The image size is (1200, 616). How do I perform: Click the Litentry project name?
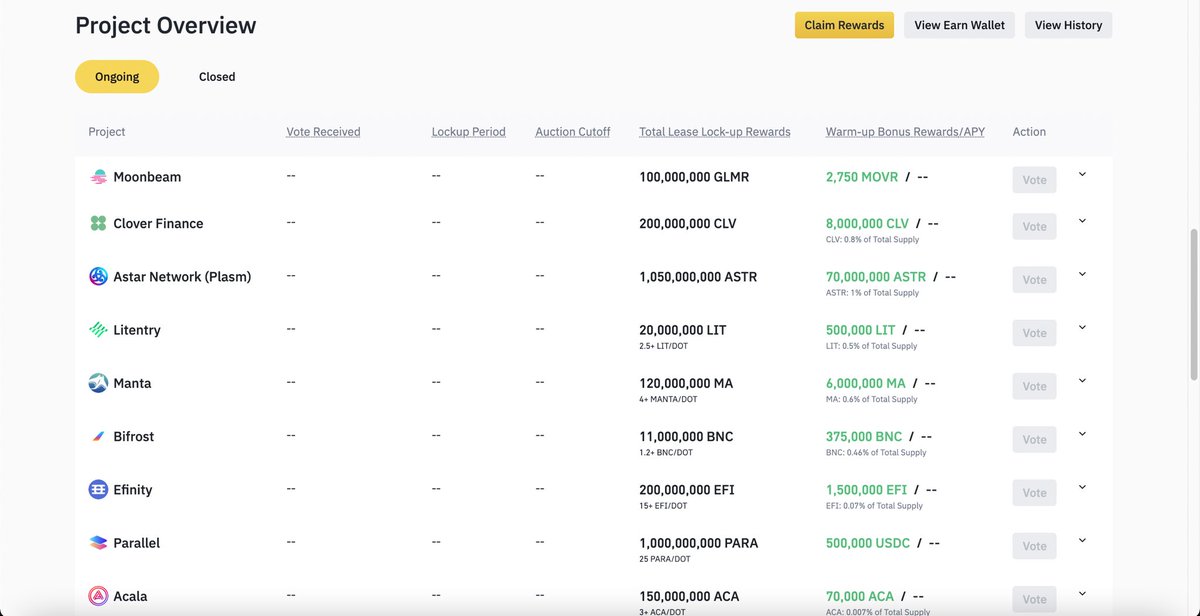coord(137,330)
